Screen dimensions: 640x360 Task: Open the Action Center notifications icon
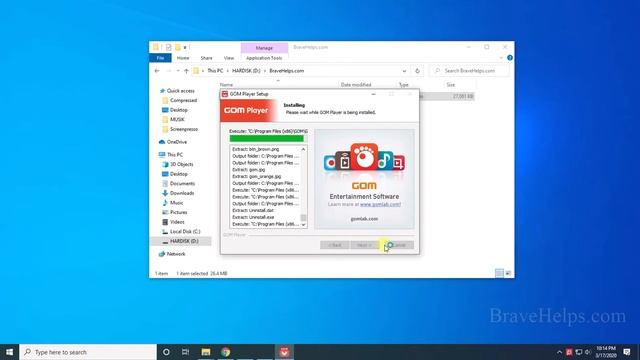627,352
